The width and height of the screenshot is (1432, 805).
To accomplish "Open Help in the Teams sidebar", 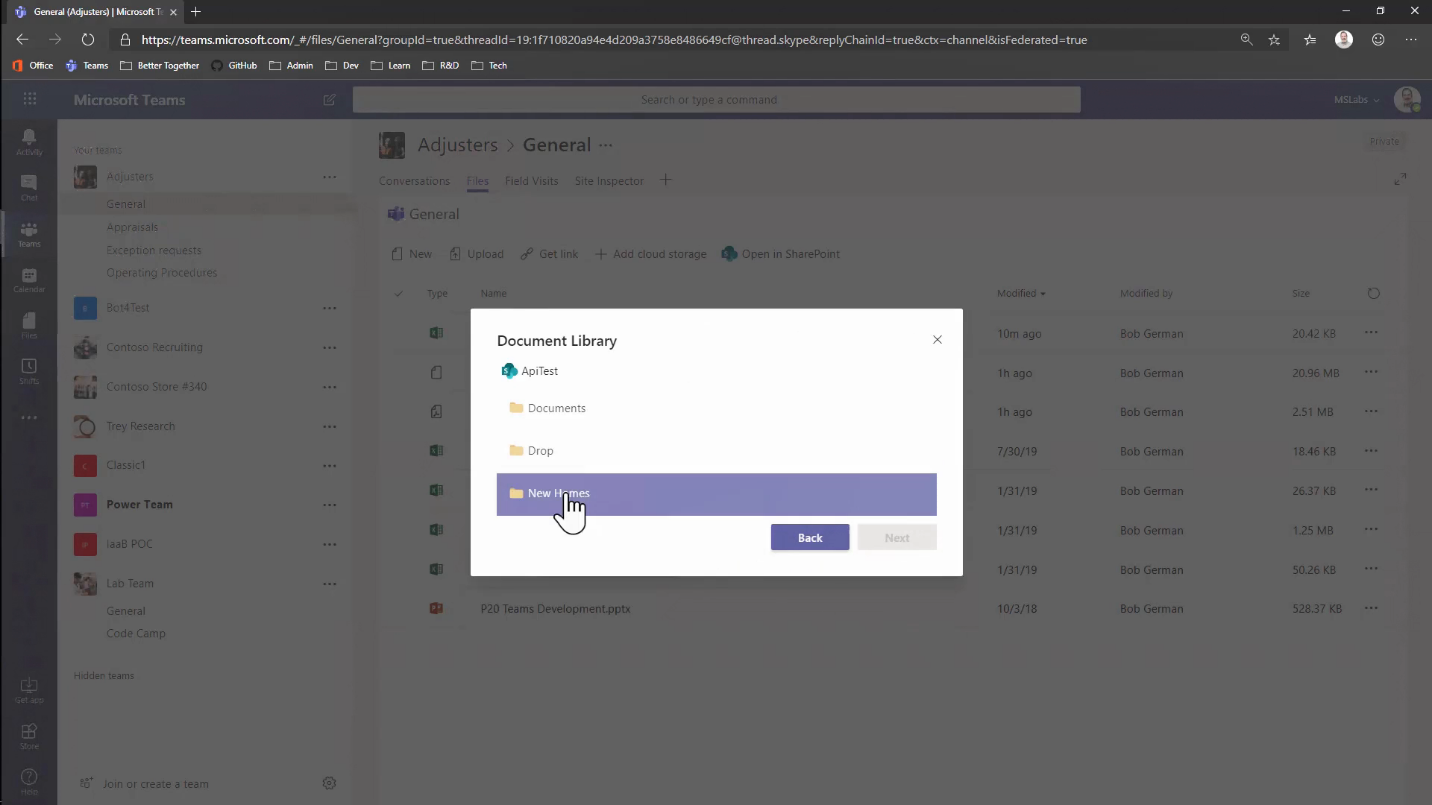I will point(29,782).
